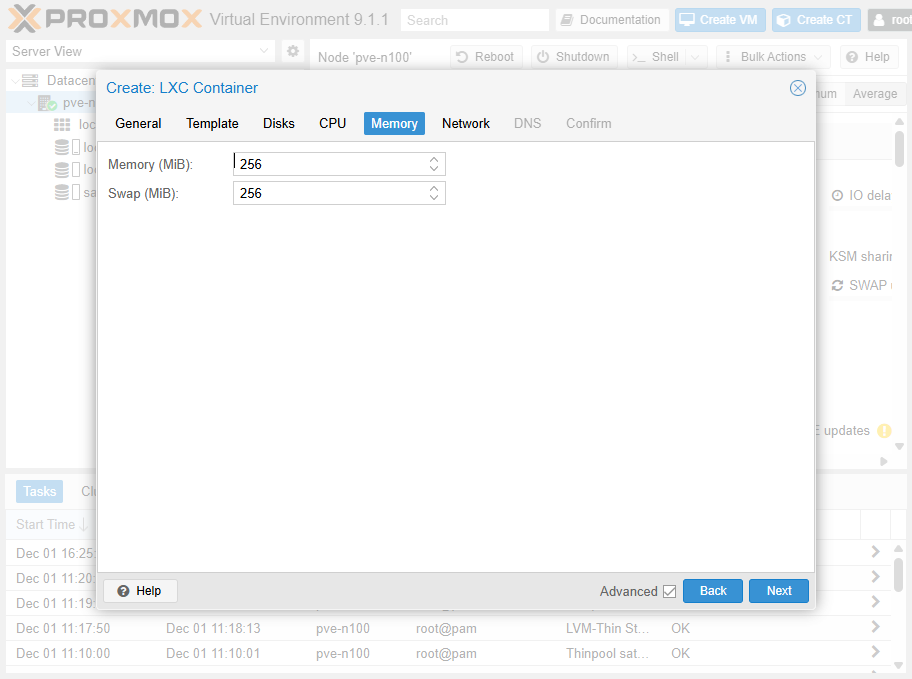Click the Create CT cube icon button
912x679 pixels.
(816, 20)
